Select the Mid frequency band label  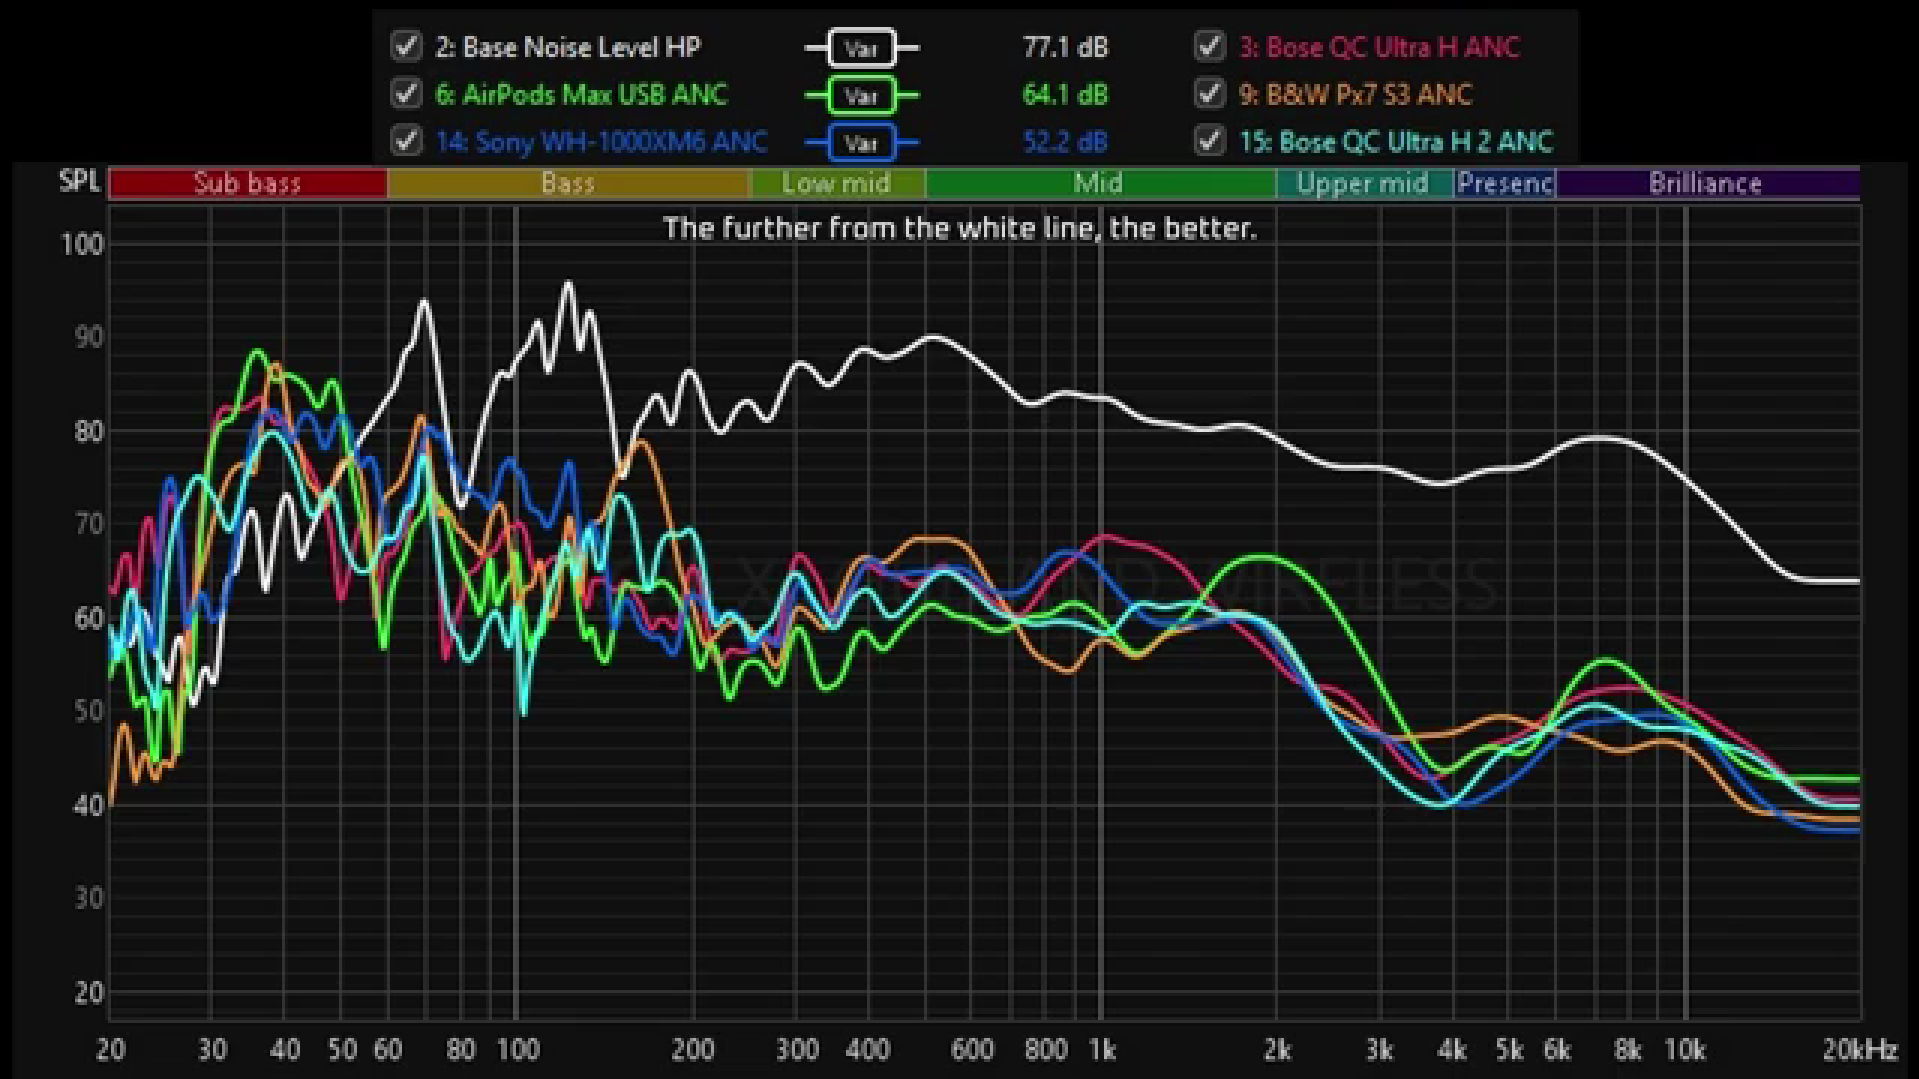pos(1099,183)
